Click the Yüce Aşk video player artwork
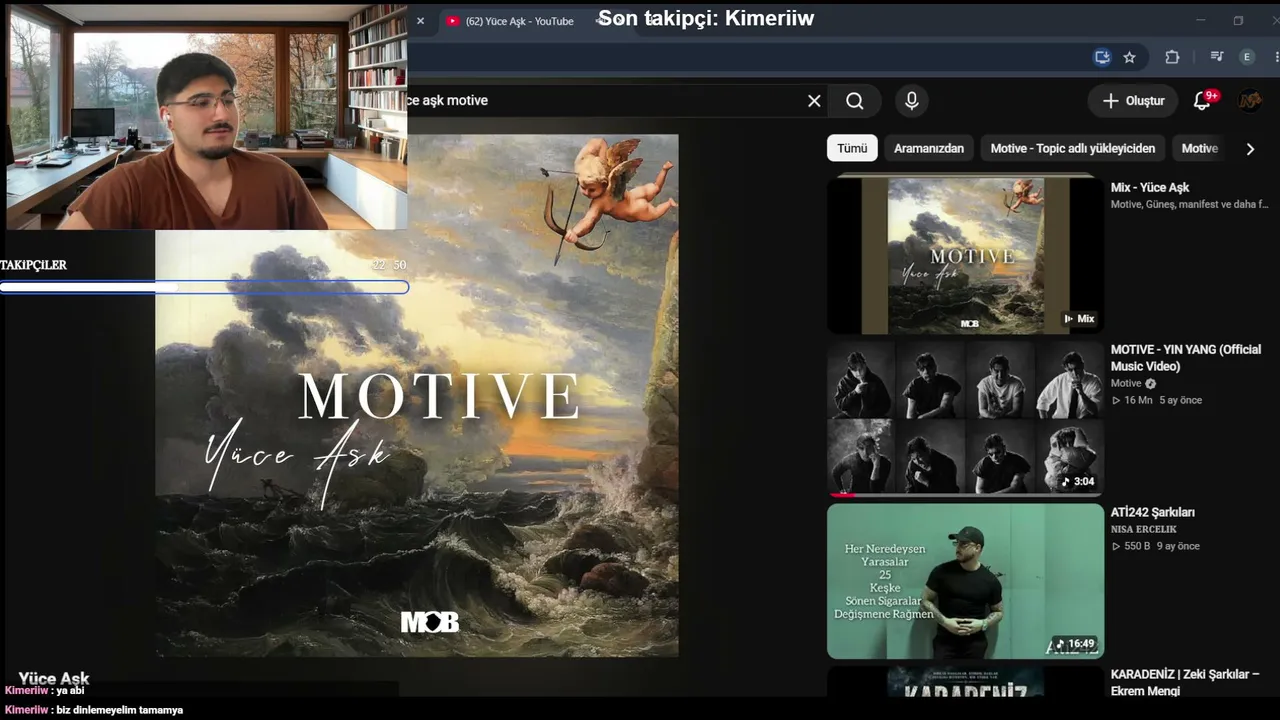 (x=417, y=396)
